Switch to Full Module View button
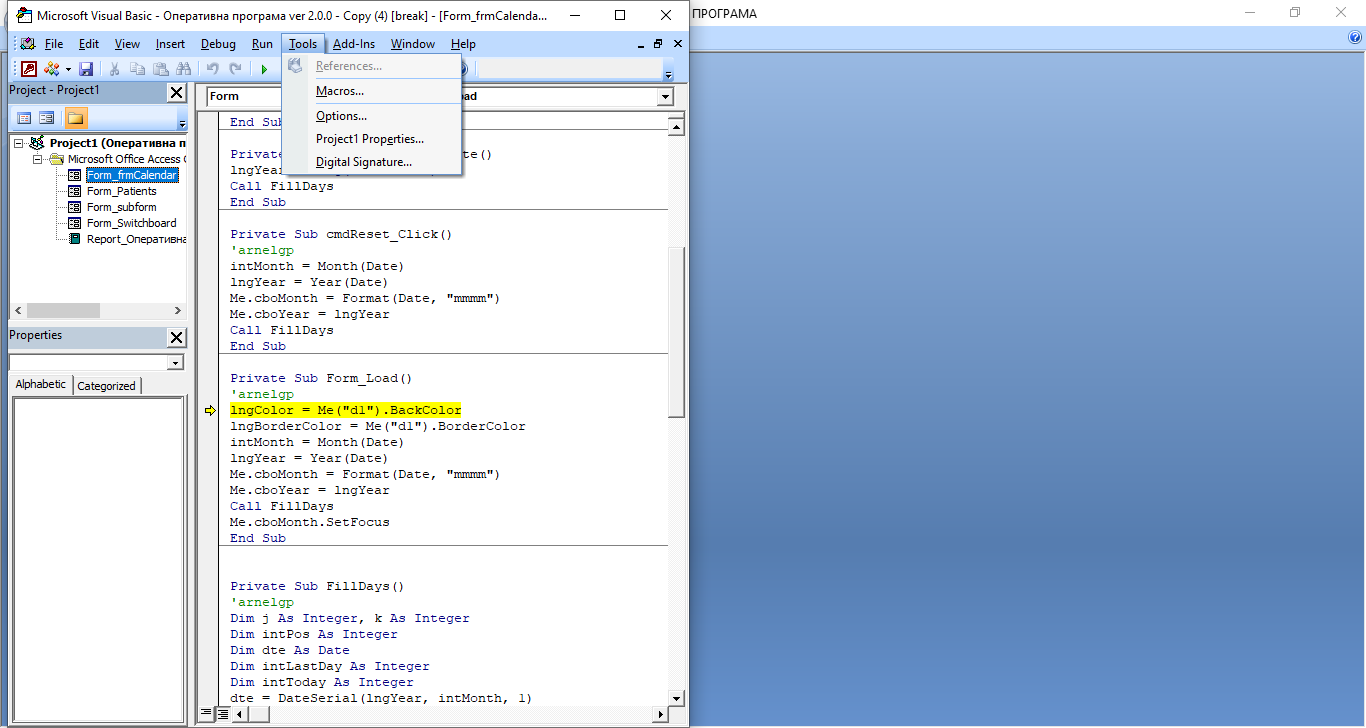This screenshot has width=1366, height=728. click(222, 714)
